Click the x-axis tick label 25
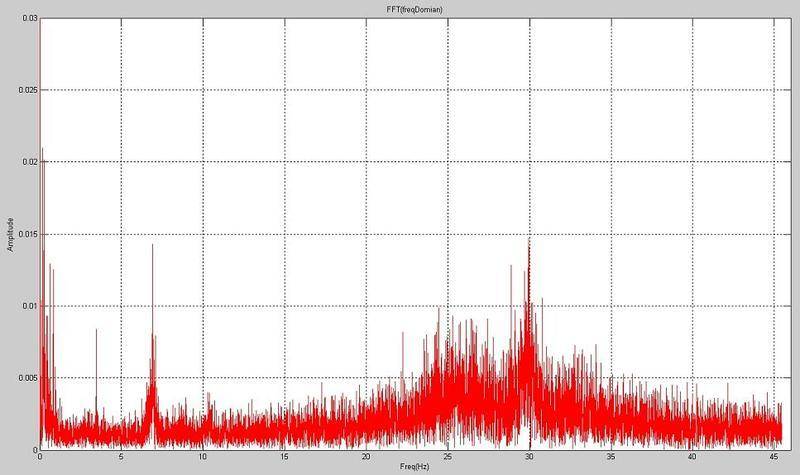 (447, 457)
